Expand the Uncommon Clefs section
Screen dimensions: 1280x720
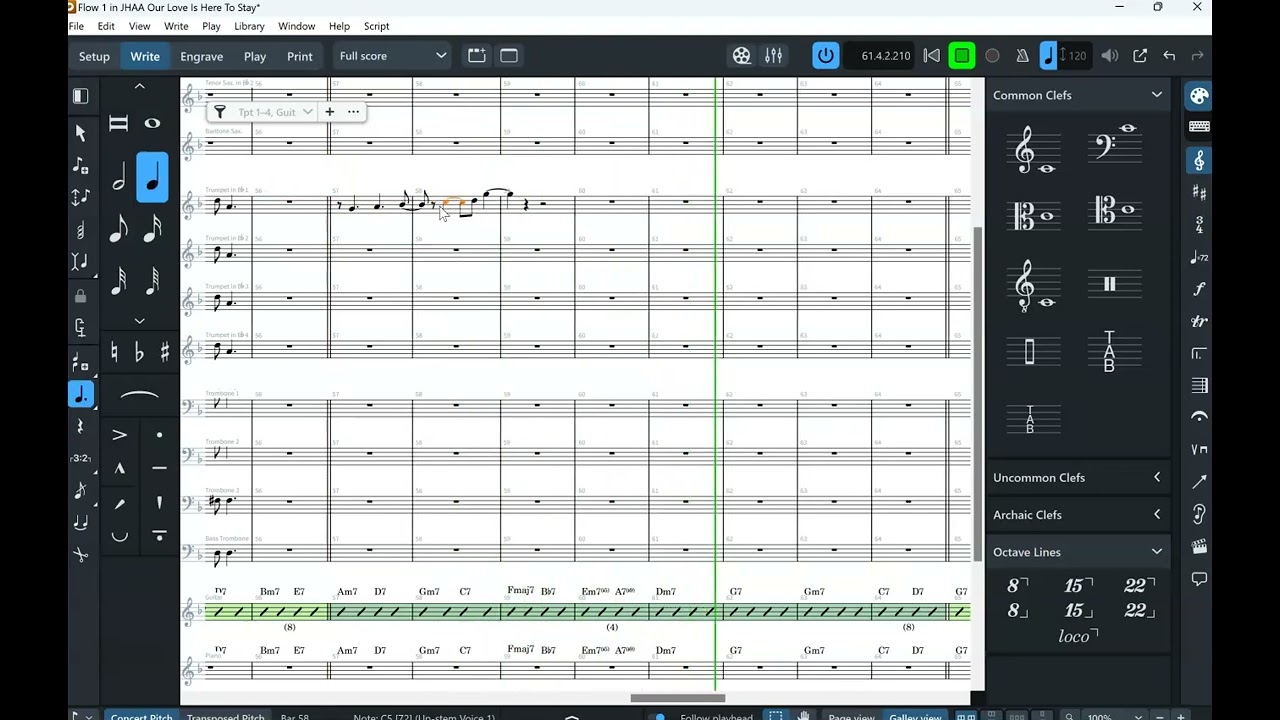[1156, 478]
